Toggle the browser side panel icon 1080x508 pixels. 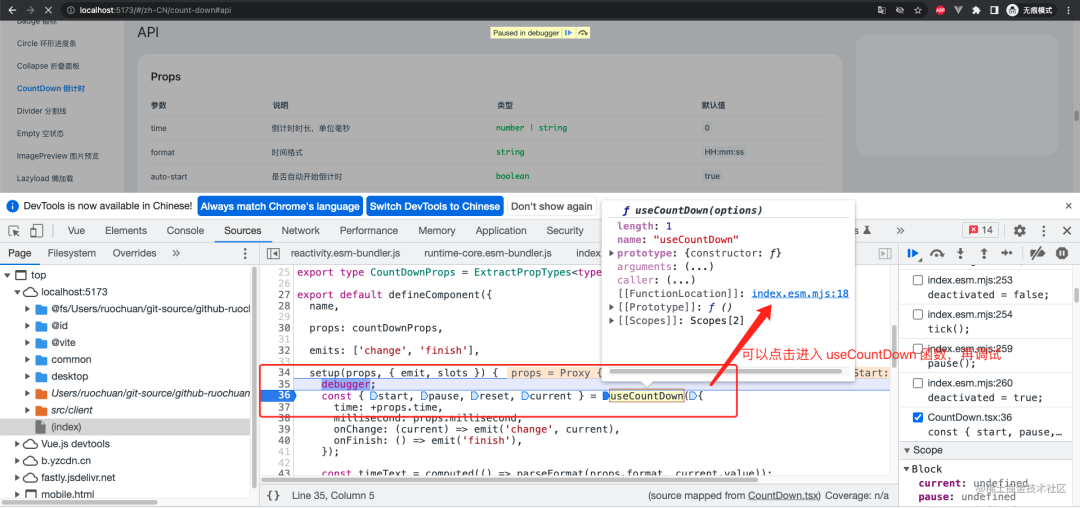[994, 10]
